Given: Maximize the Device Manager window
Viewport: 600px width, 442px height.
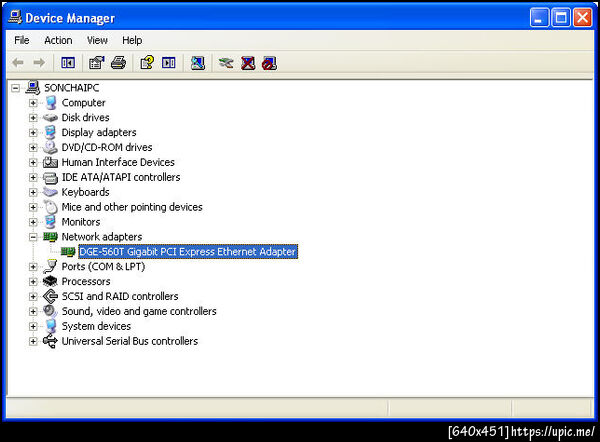Looking at the screenshot, I should [x=561, y=18].
